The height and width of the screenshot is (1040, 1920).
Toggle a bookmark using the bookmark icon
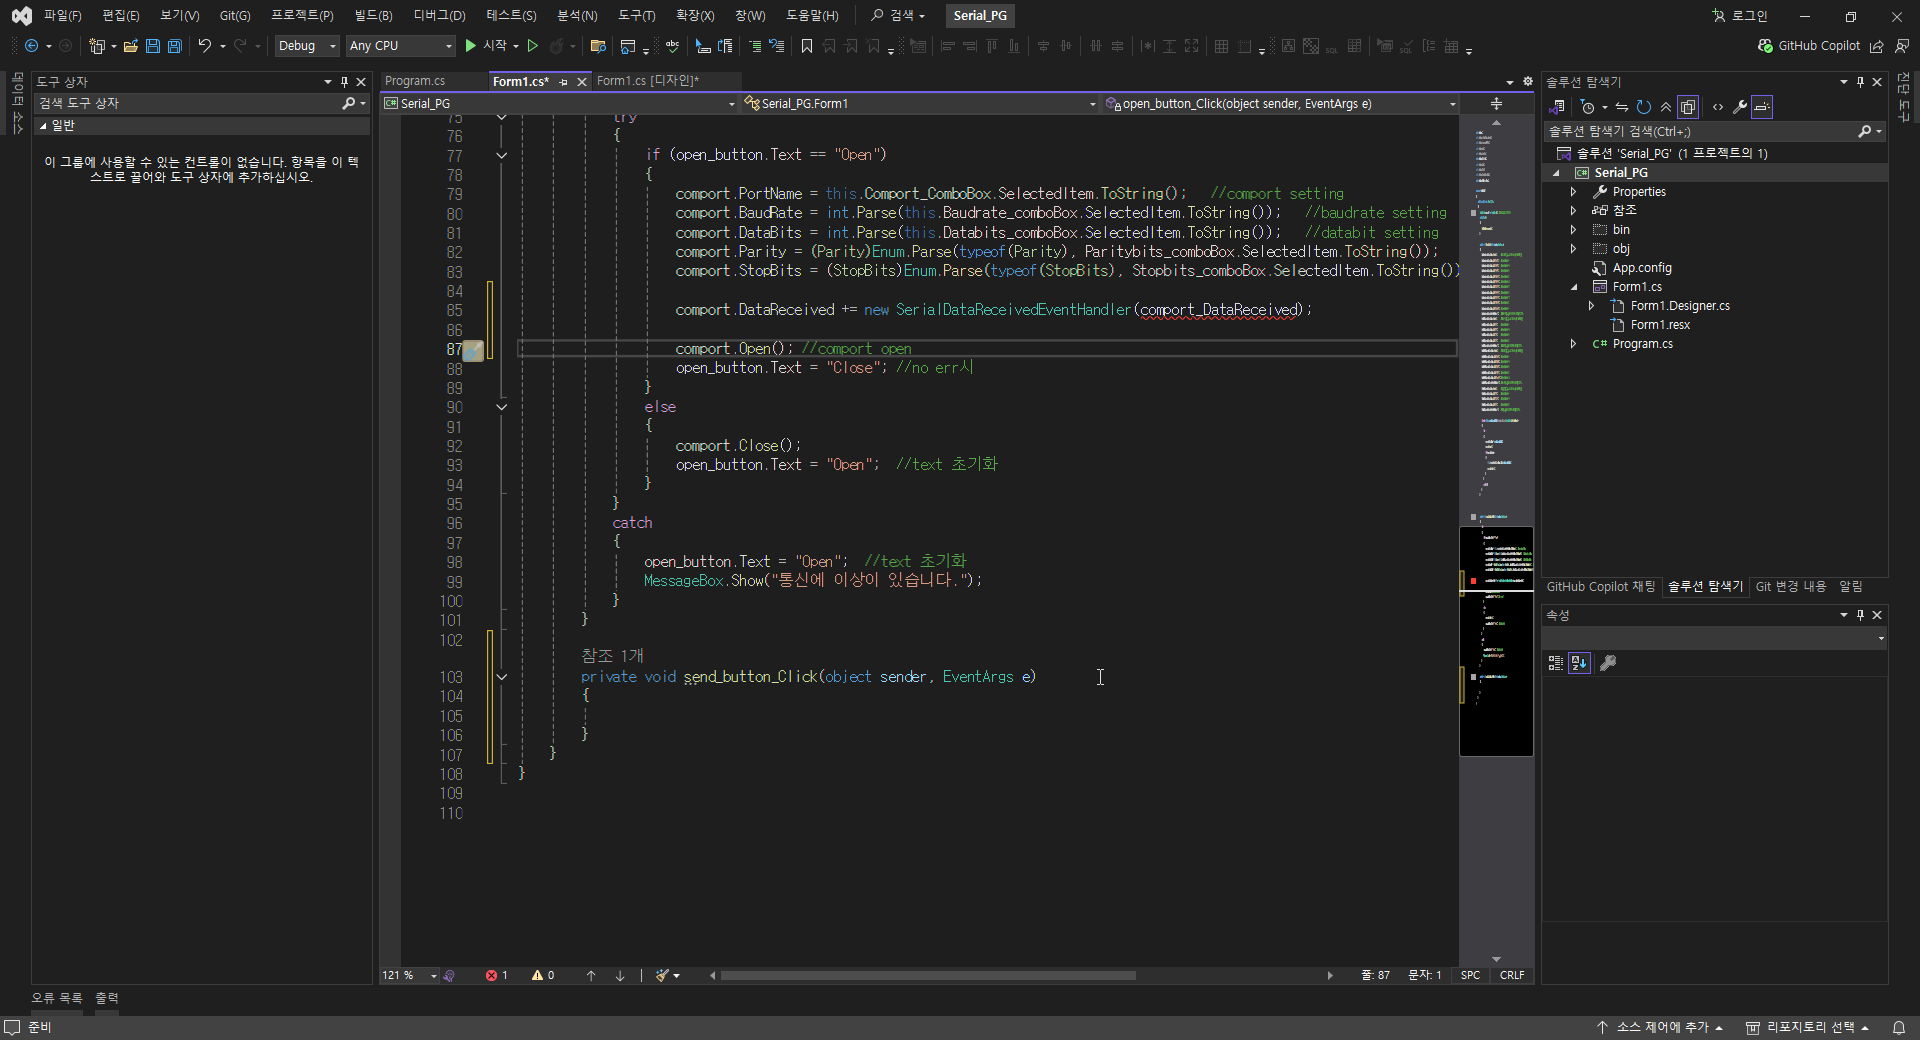pos(807,46)
